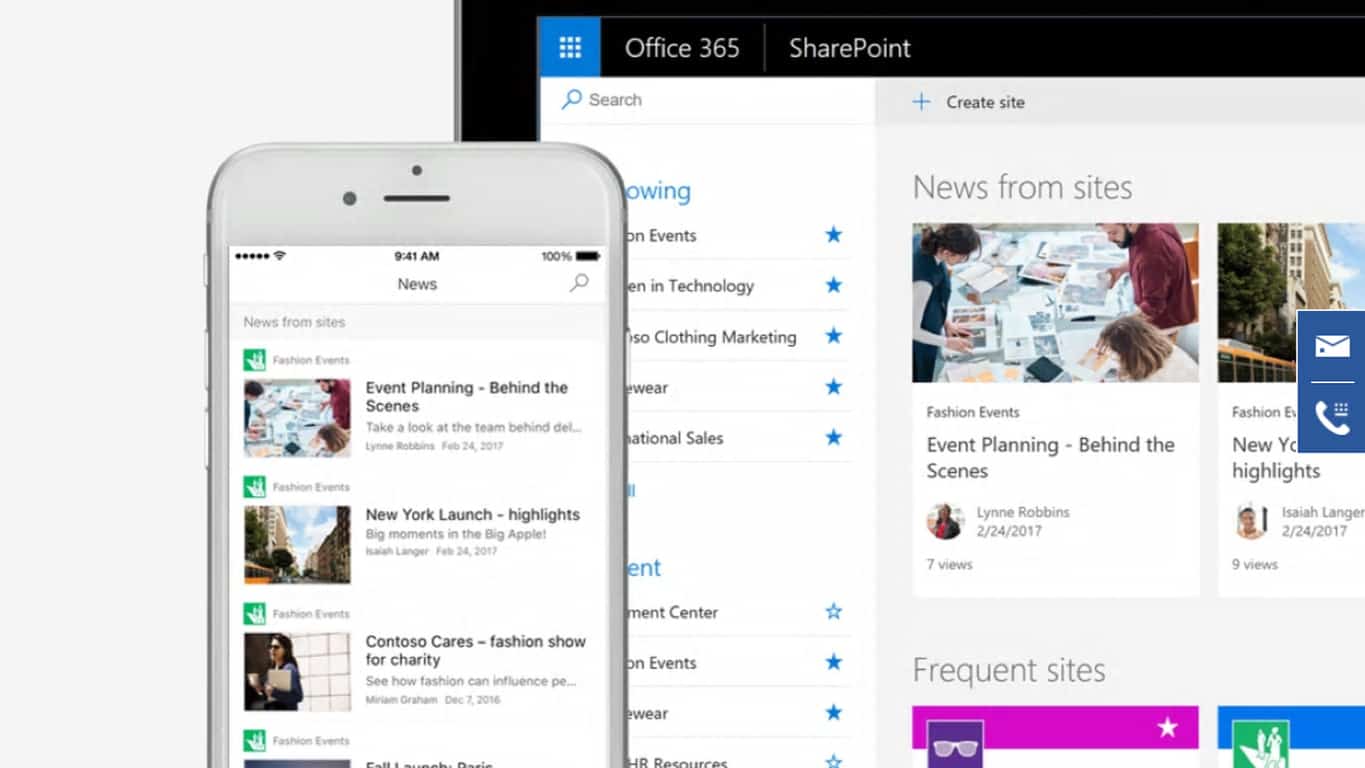Open the ment Center site
The image size is (1365, 768).
pos(673,612)
